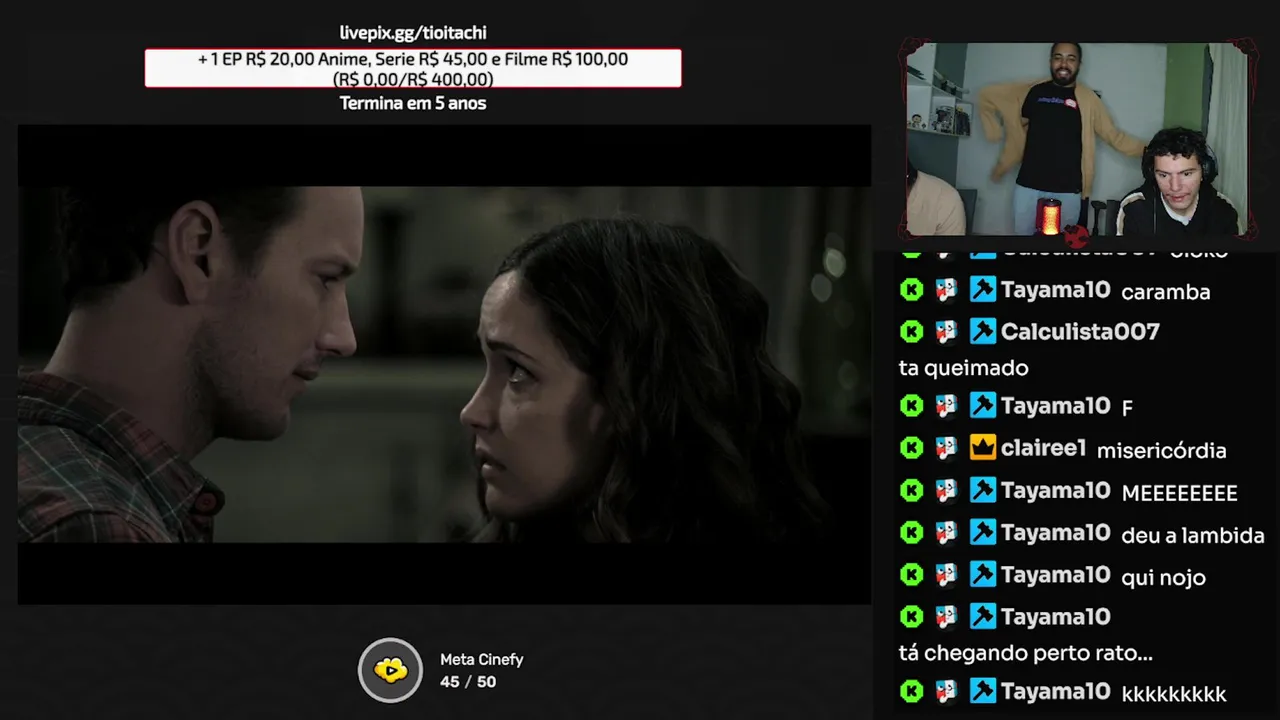Click the yellow Cinefy logo circle icon
This screenshot has height=720, width=1280.
[391, 670]
